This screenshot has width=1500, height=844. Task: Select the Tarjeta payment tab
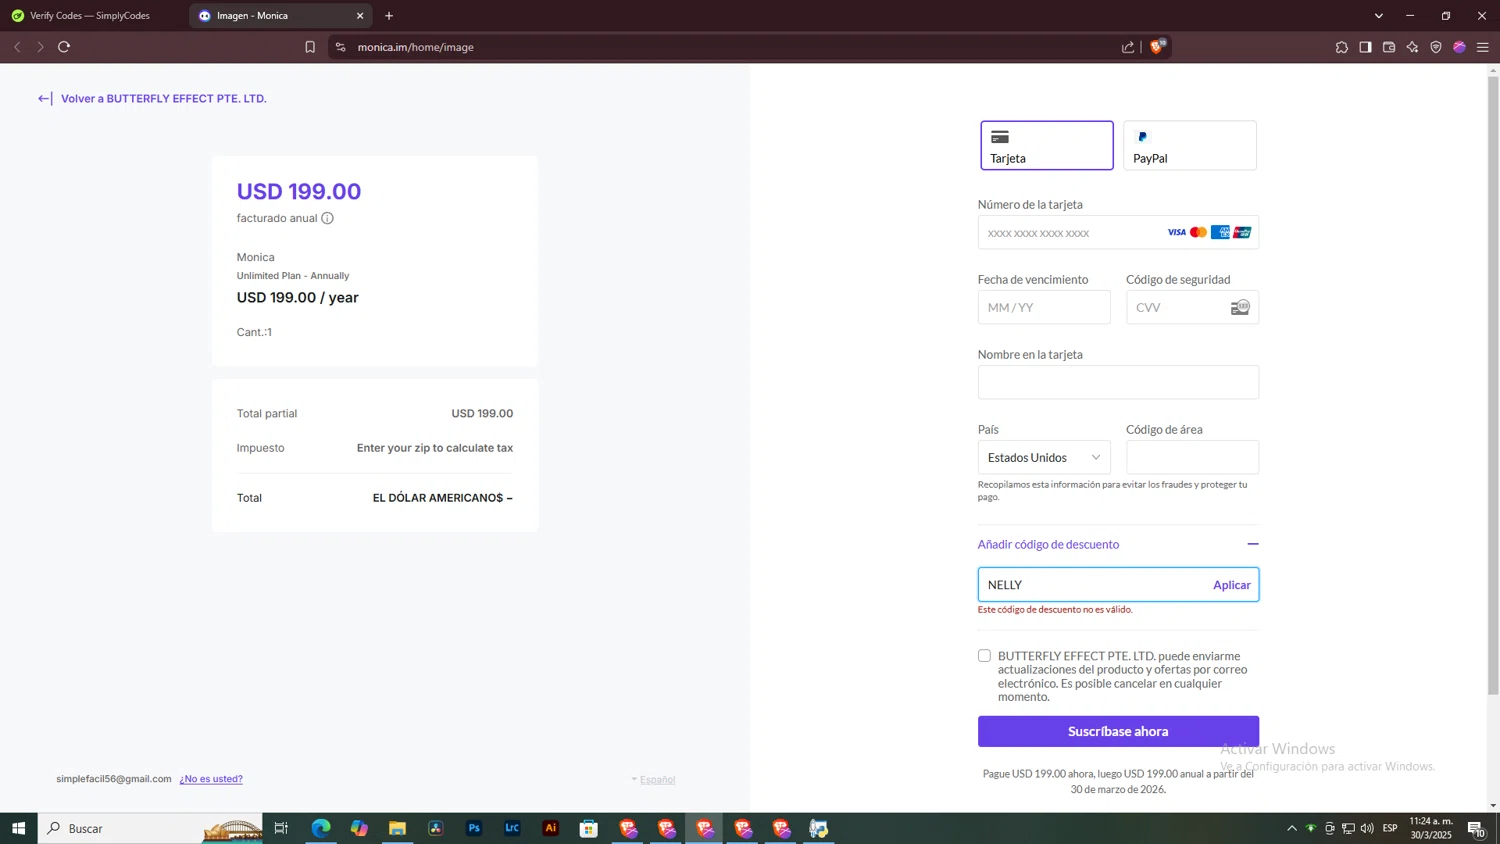point(1046,145)
